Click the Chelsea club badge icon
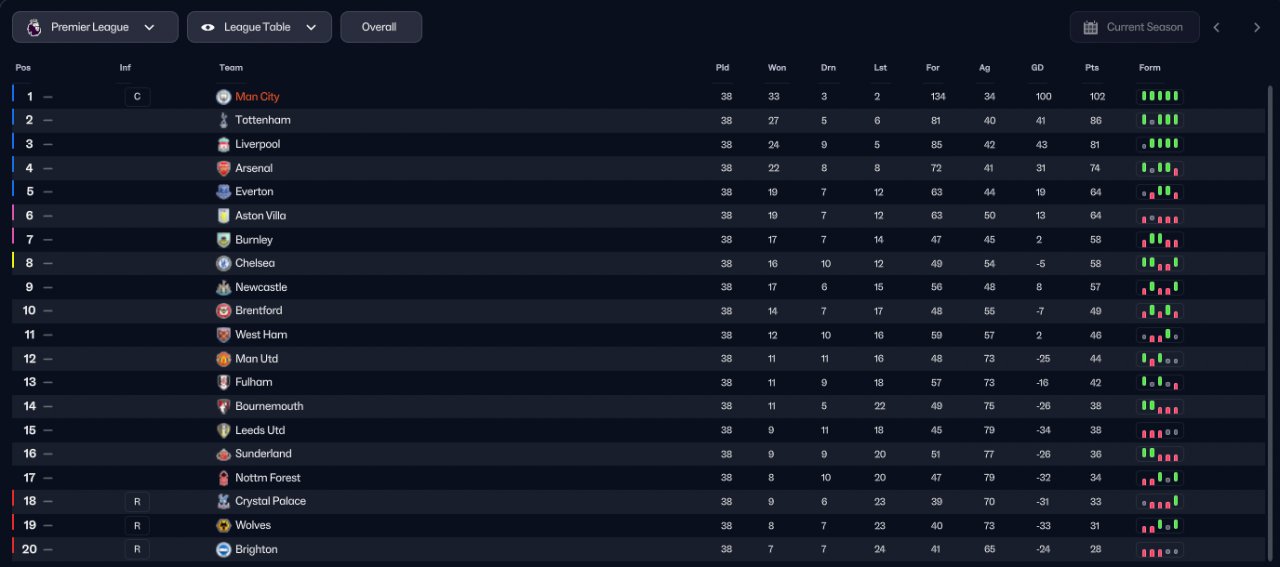Image resolution: width=1280 pixels, height=567 pixels. click(x=223, y=263)
